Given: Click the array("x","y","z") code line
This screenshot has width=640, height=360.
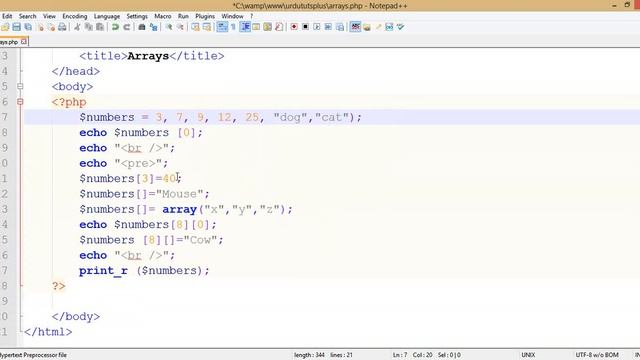Looking at the screenshot, I should click(186, 209).
